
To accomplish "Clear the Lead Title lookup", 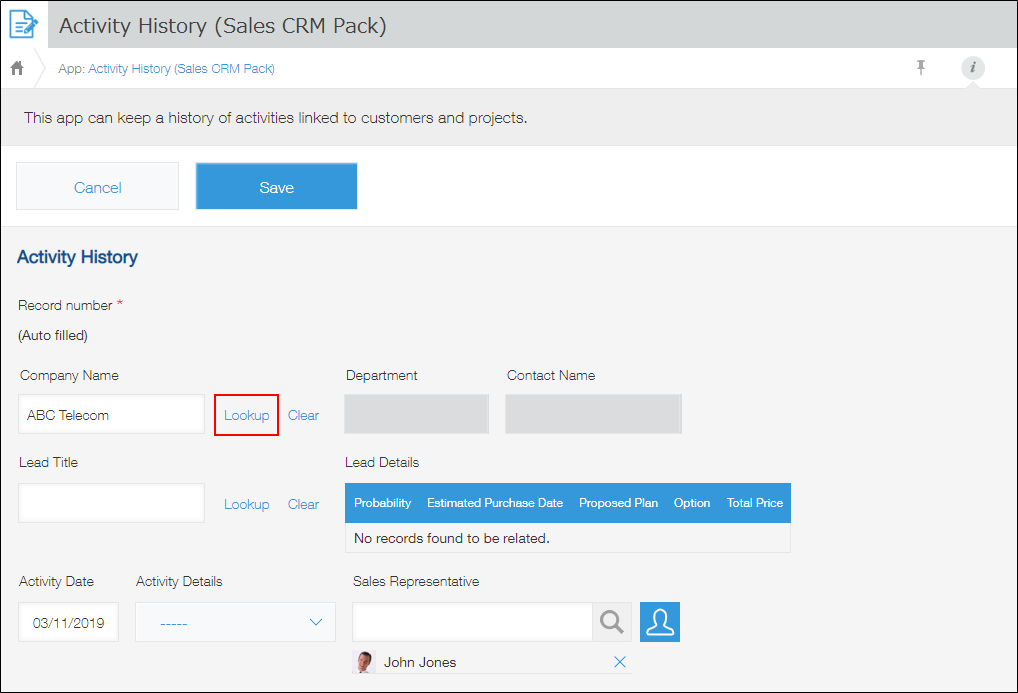I will click(303, 504).
